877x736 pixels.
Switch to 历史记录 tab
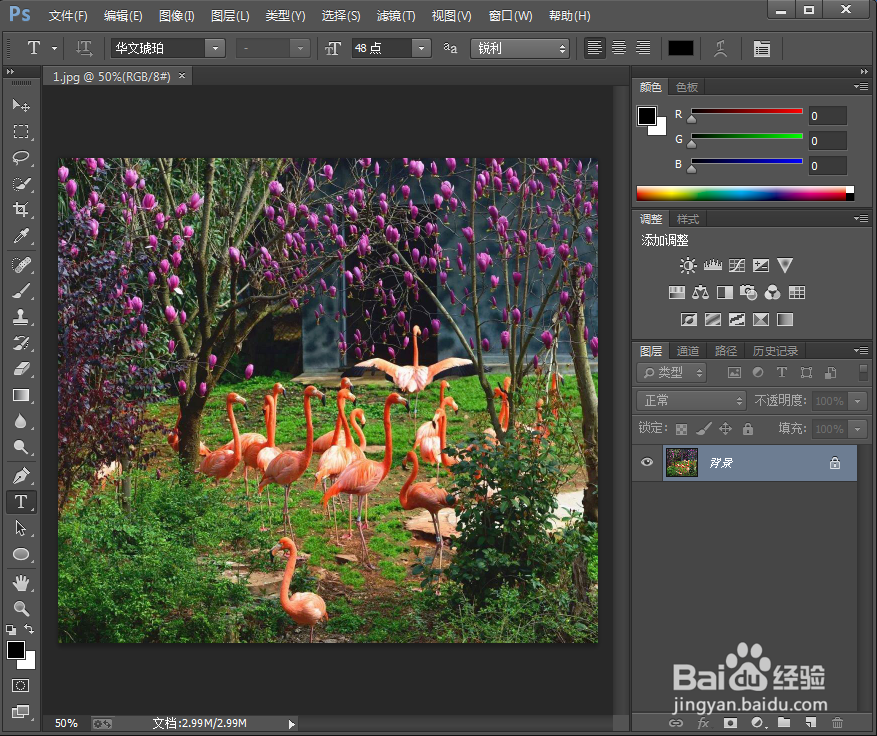pos(775,351)
